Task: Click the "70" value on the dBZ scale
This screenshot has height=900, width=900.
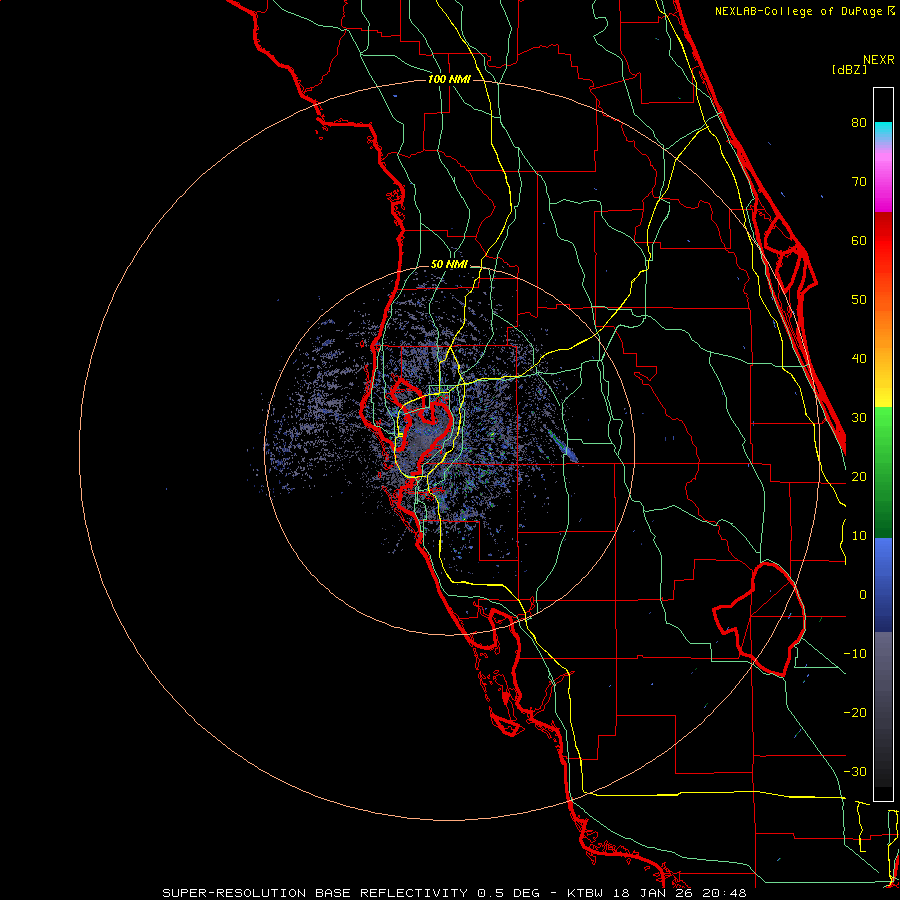Action: pos(859,182)
